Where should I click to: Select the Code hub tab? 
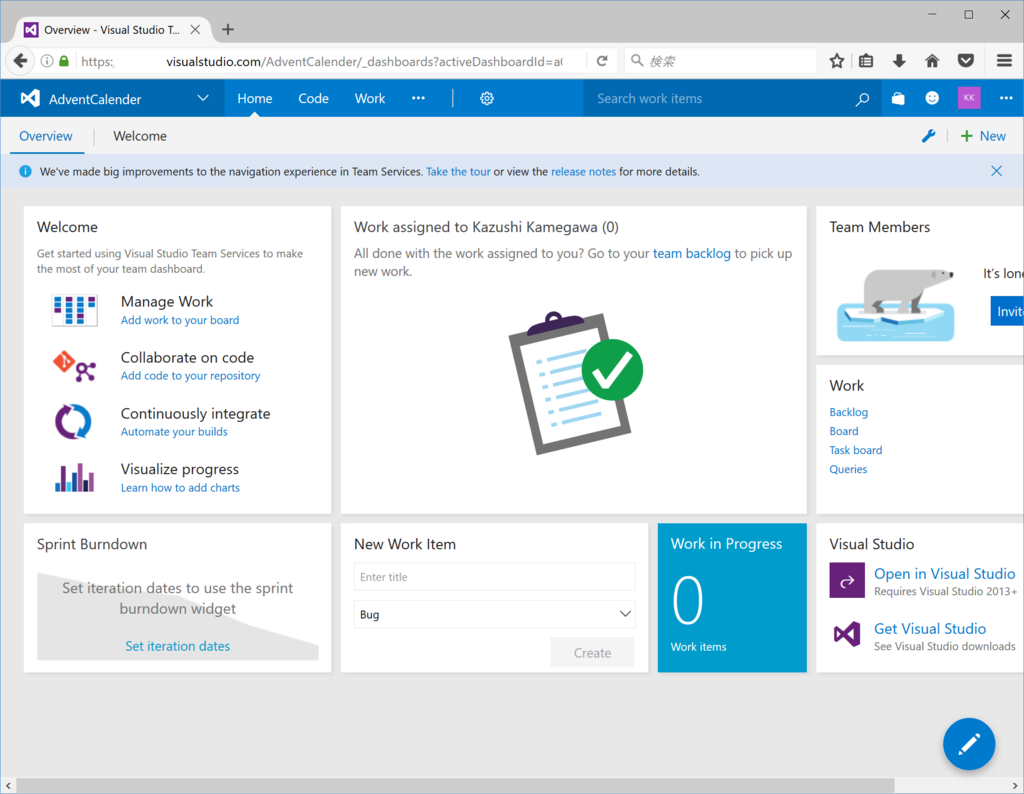tap(313, 99)
